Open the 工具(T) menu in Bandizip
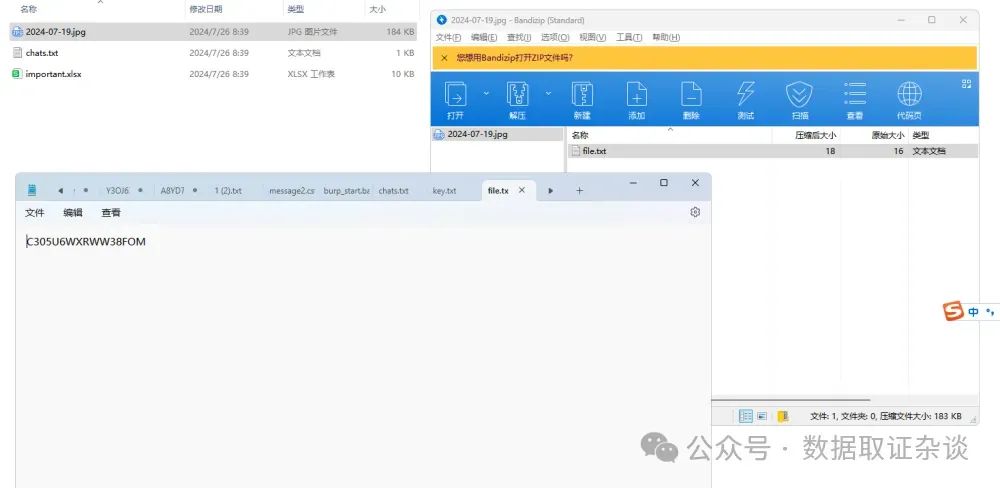This screenshot has height=488, width=1000. click(629, 37)
